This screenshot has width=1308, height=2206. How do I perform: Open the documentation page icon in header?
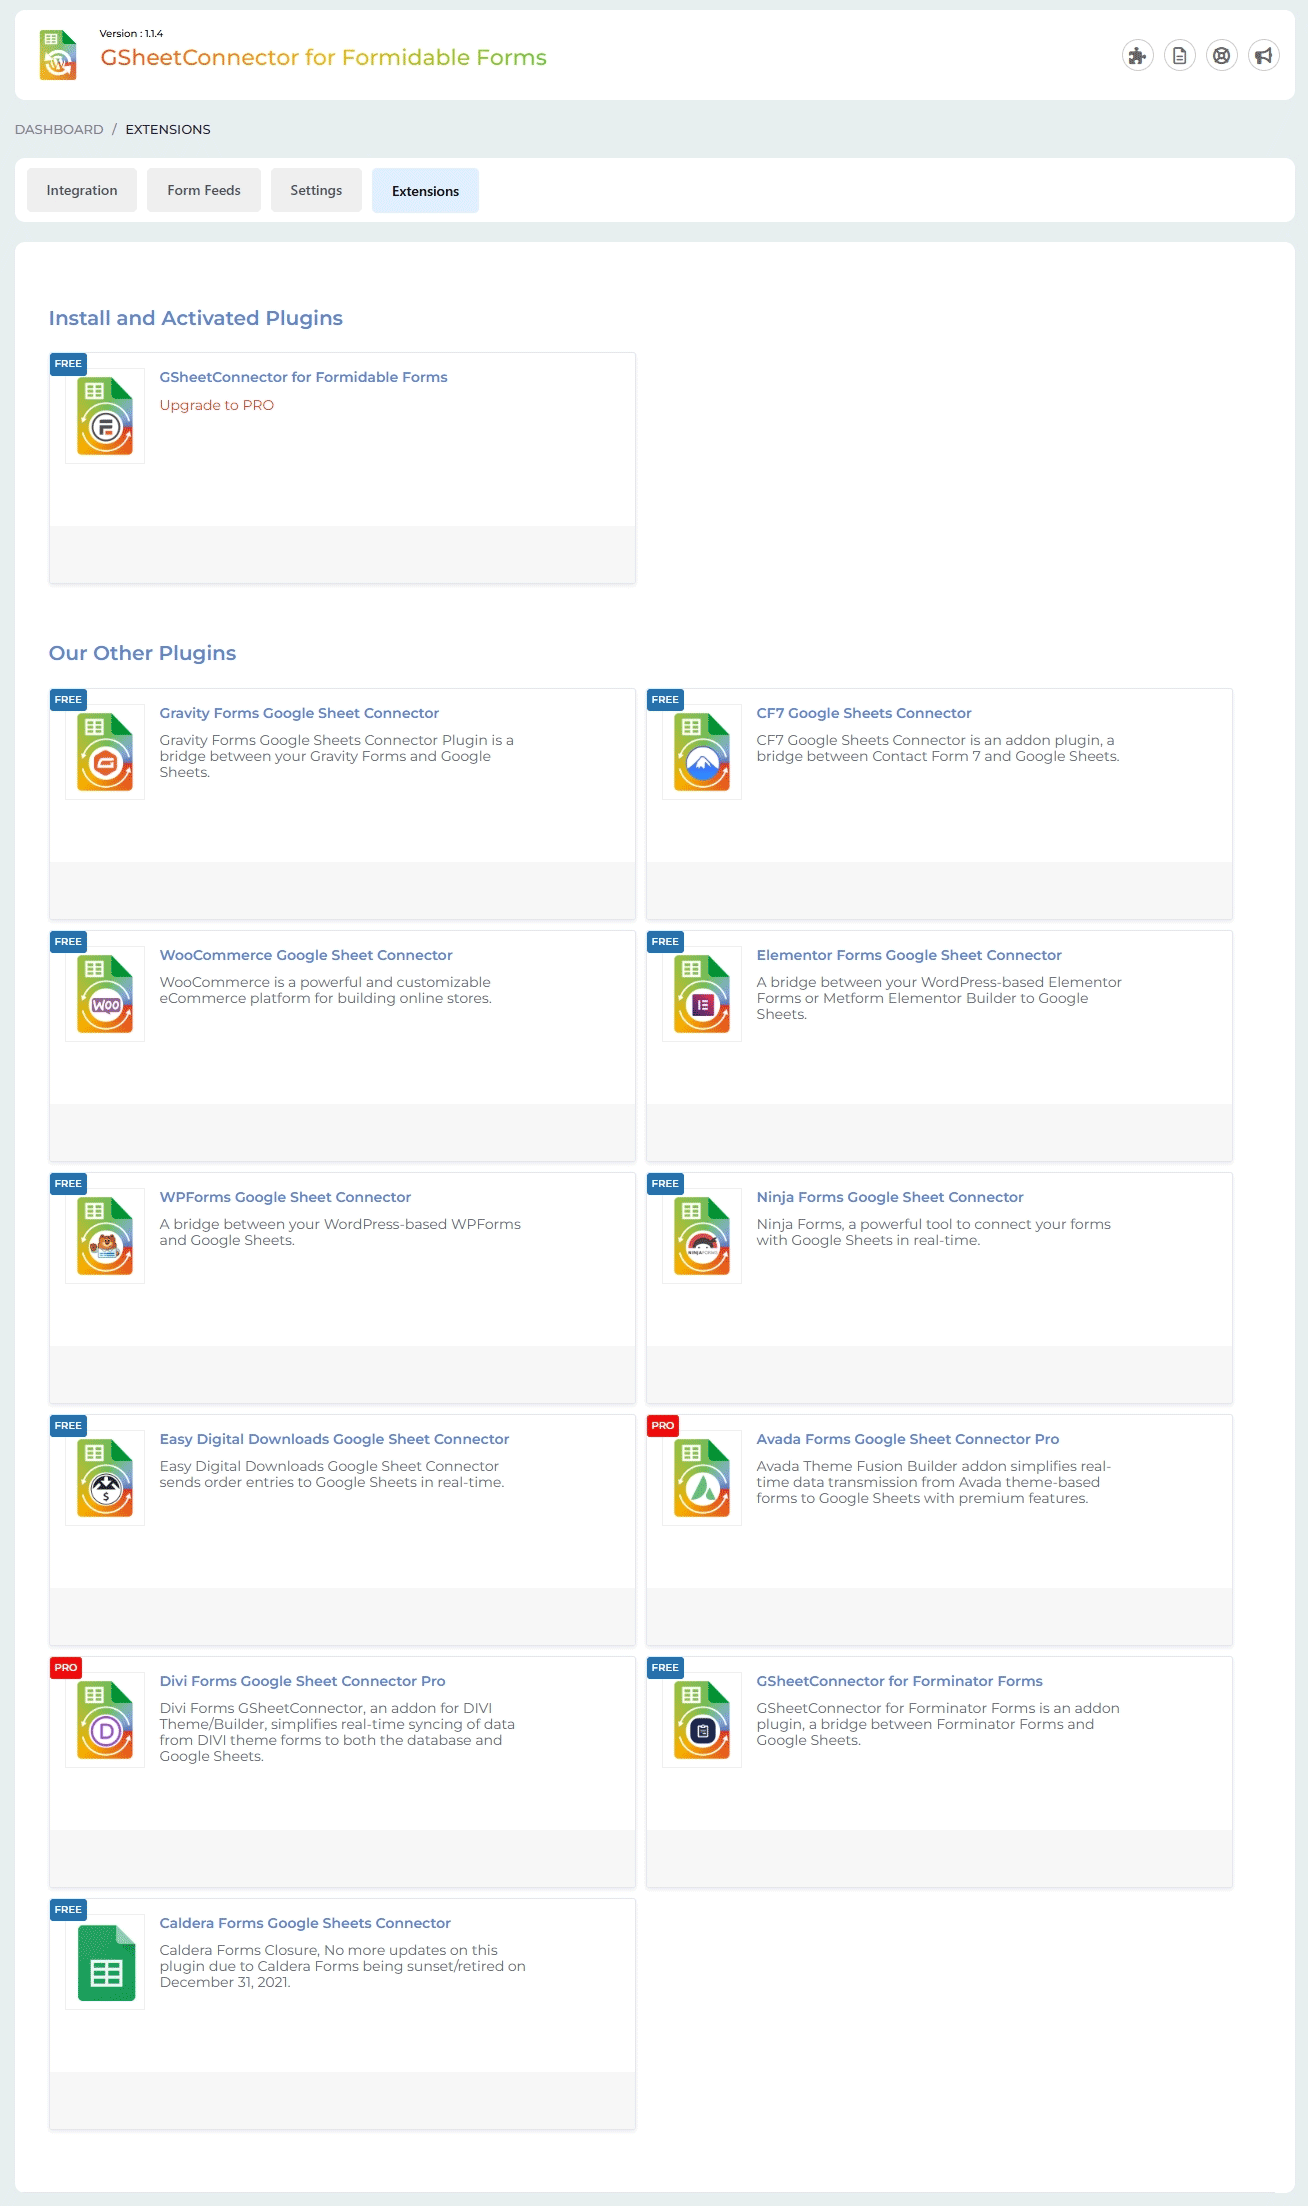point(1180,56)
